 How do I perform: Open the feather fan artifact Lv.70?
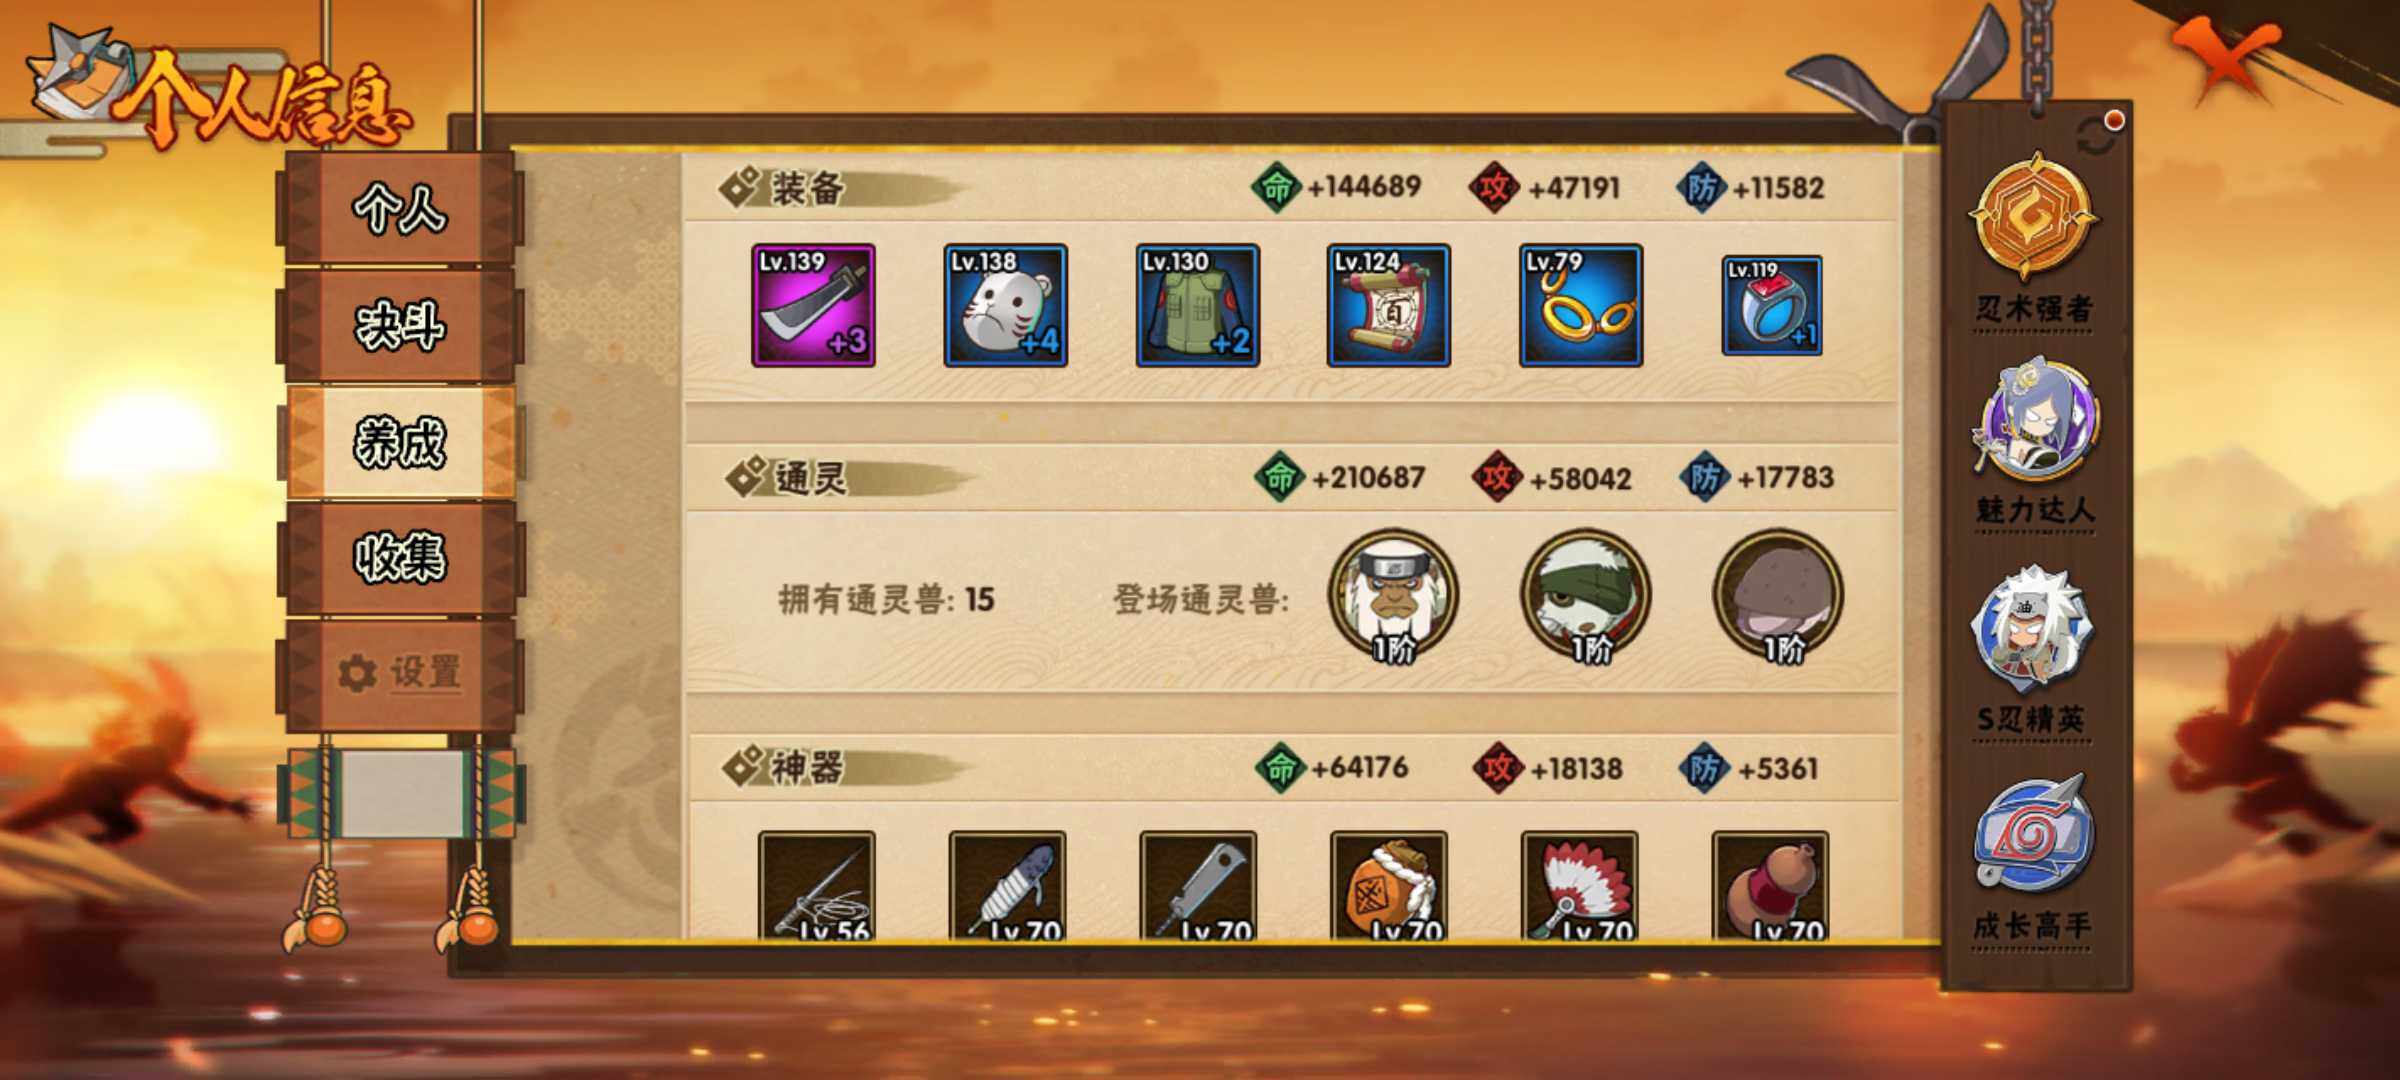tap(1579, 886)
